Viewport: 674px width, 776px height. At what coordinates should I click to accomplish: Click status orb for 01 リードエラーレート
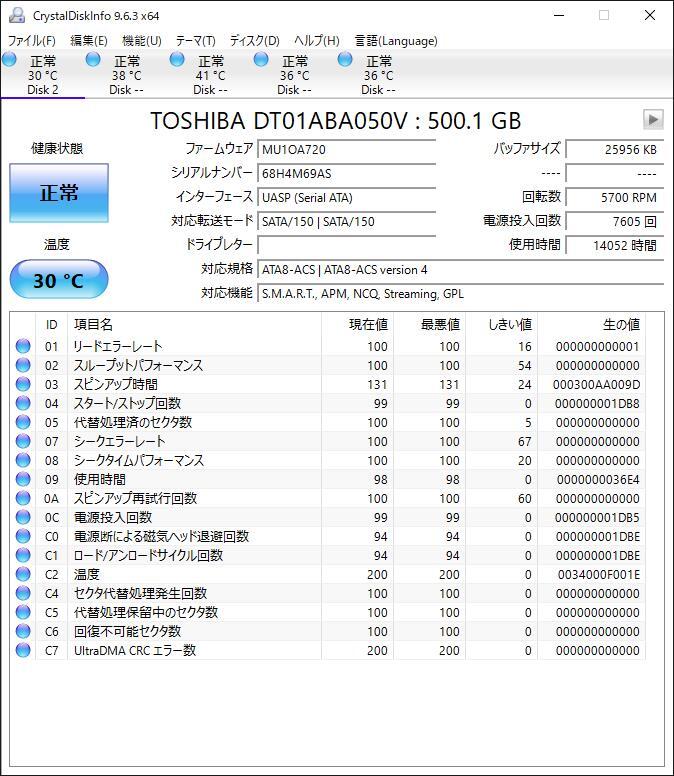[23, 346]
